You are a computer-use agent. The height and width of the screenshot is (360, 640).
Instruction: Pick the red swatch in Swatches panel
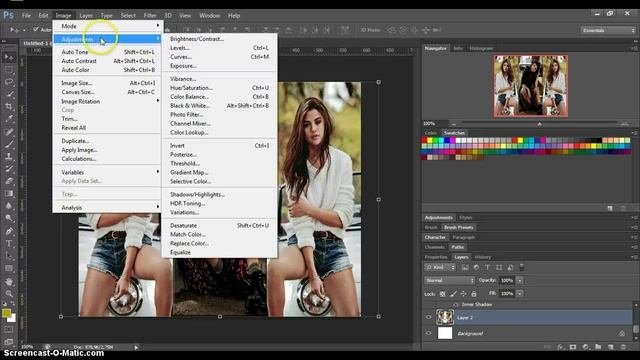point(424,140)
